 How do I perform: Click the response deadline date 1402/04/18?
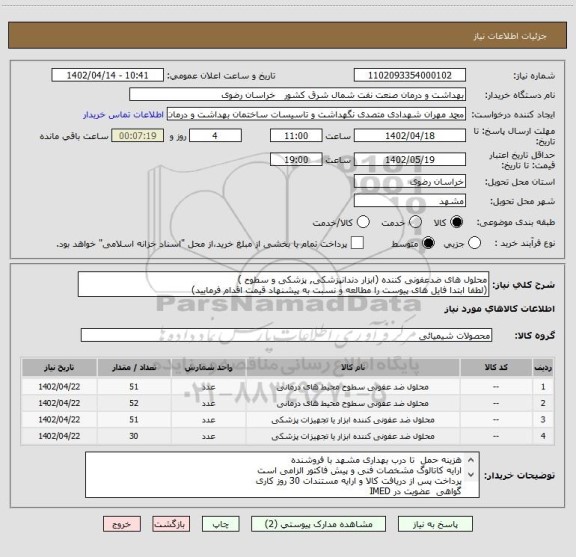[x=410, y=135]
